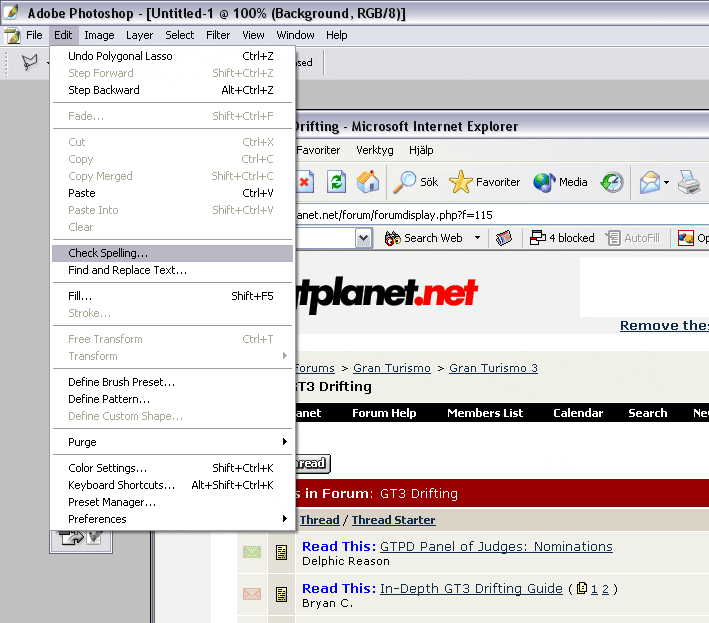Open the Search Web dropdown arrow
The height and width of the screenshot is (623, 709).
click(x=477, y=237)
